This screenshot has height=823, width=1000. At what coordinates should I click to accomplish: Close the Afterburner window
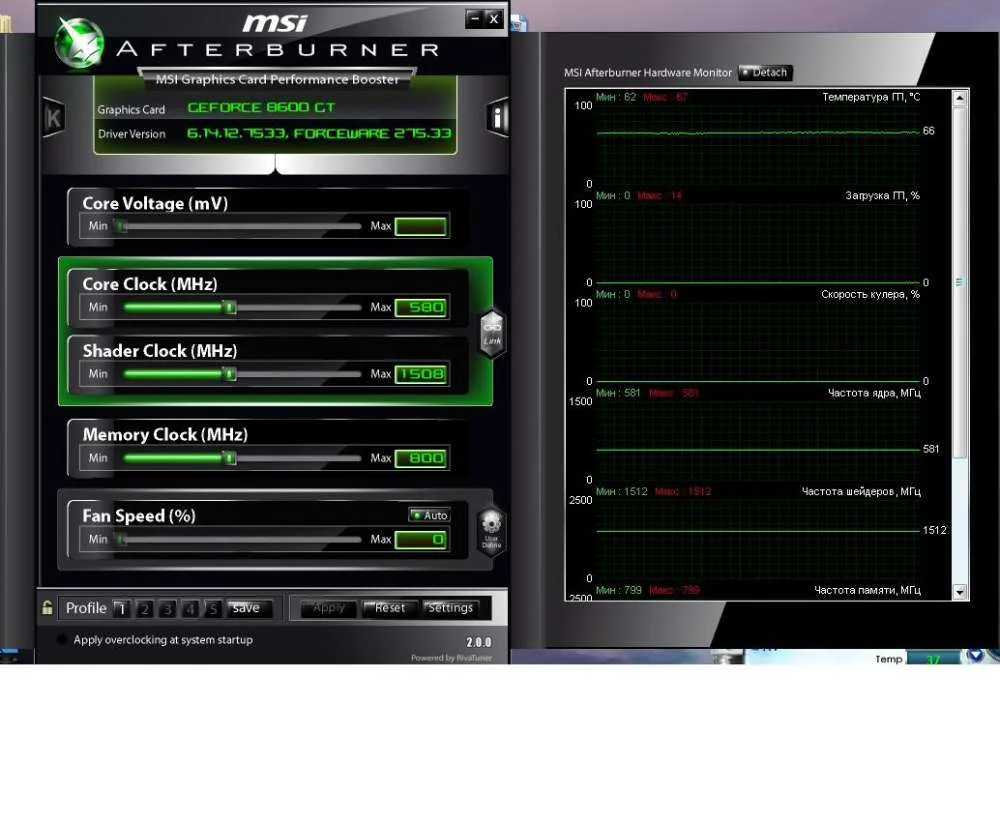click(x=494, y=19)
